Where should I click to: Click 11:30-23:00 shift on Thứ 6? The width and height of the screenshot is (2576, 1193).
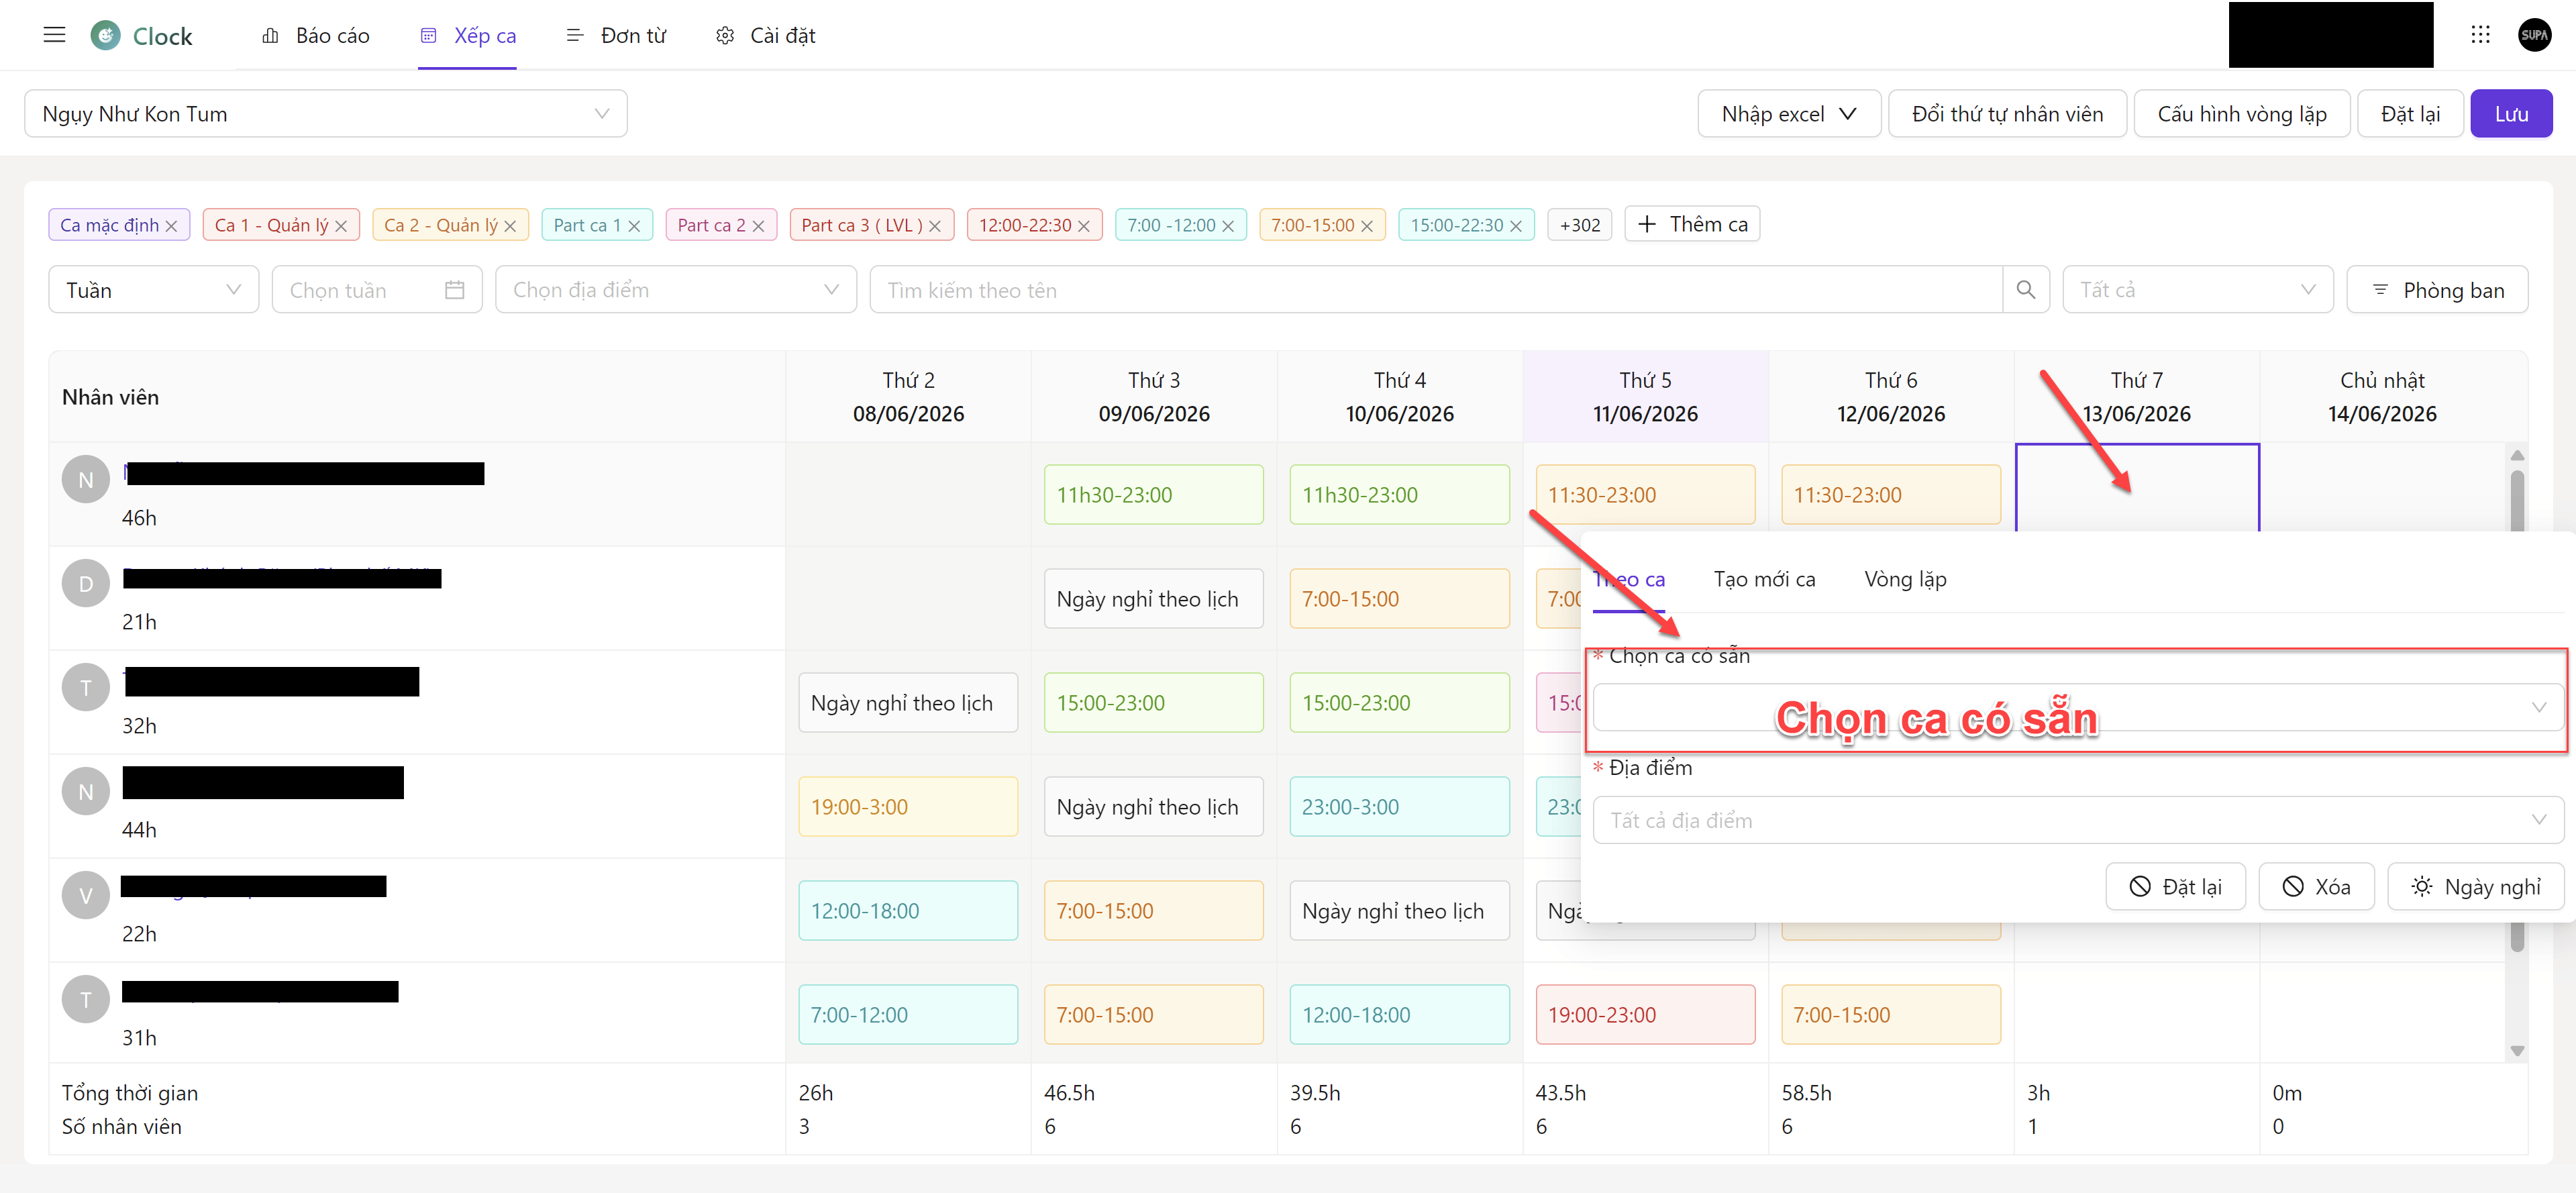(1890, 495)
